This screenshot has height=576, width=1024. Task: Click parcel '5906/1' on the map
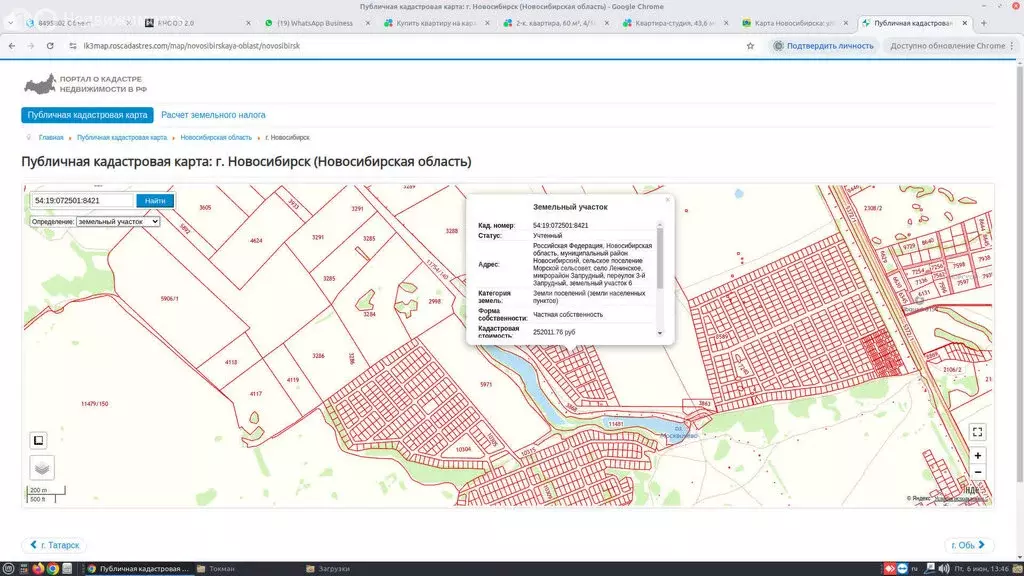[169, 298]
